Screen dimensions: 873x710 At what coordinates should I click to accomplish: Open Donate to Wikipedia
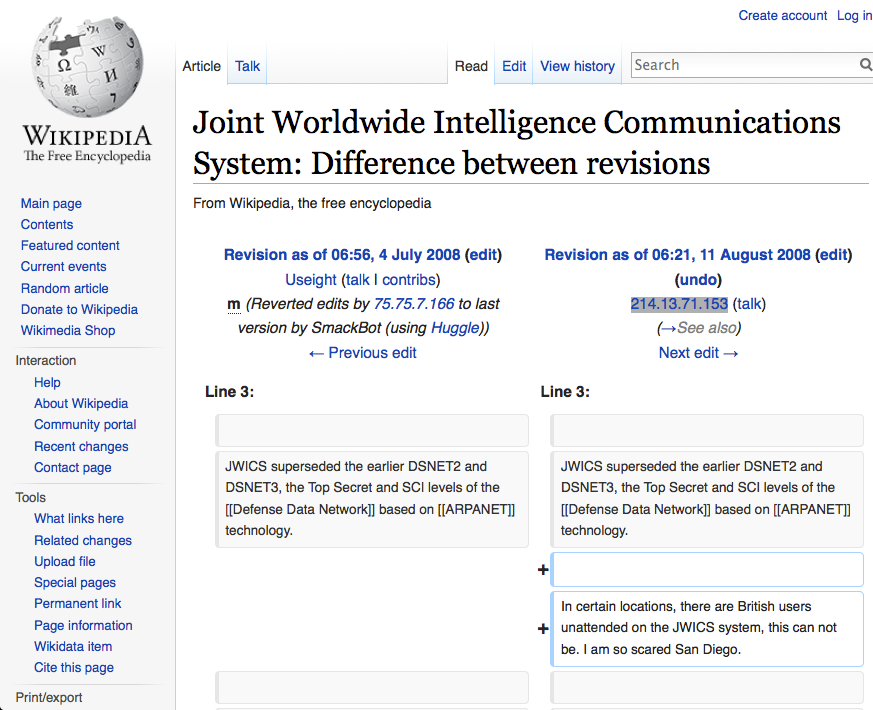click(79, 310)
